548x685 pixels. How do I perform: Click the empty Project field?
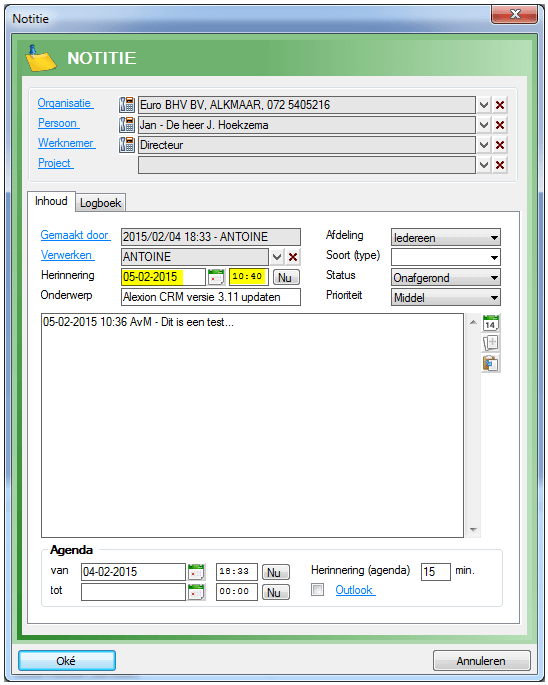click(x=307, y=165)
